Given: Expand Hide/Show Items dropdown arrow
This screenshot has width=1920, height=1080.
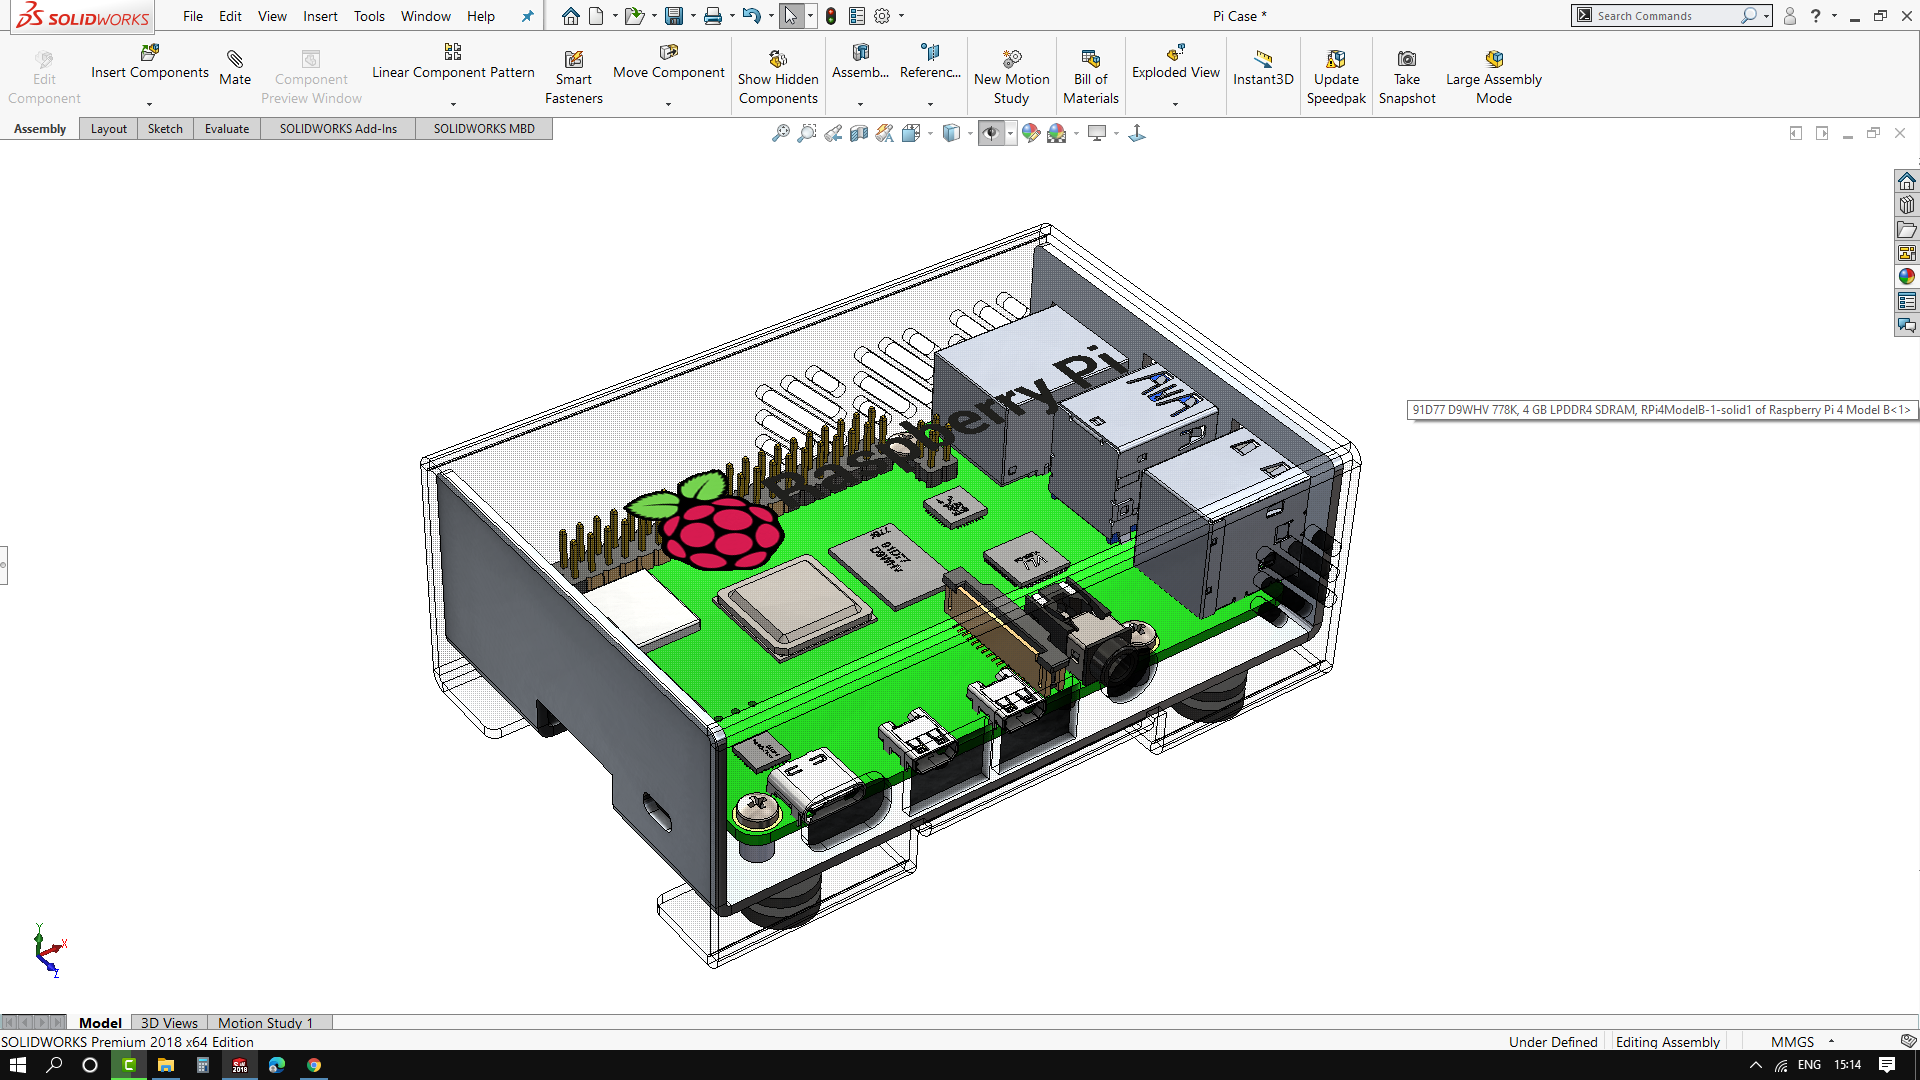Looking at the screenshot, I should pos(1010,133).
